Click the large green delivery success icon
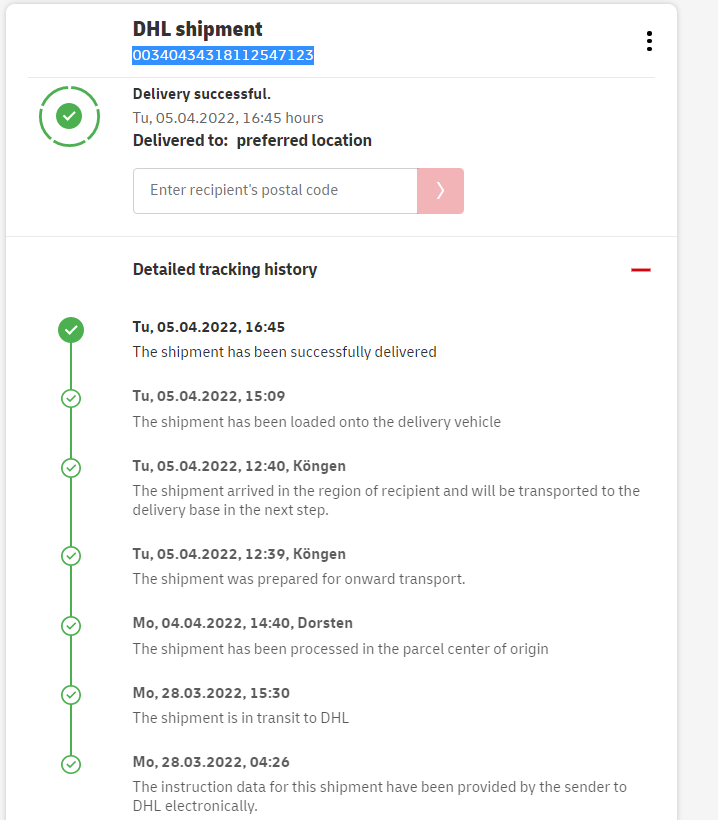 [x=69, y=116]
